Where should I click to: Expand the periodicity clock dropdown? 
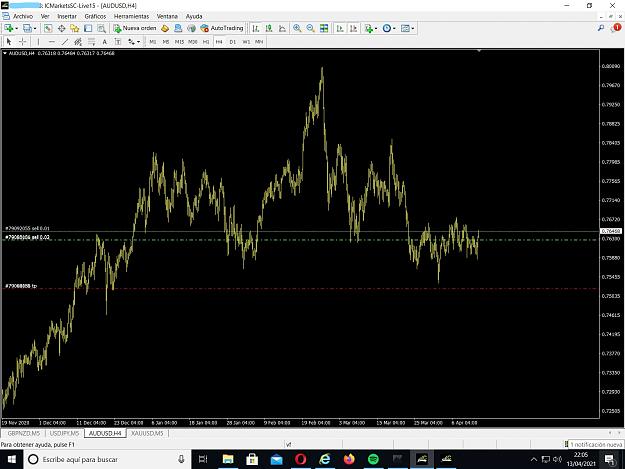(394, 29)
